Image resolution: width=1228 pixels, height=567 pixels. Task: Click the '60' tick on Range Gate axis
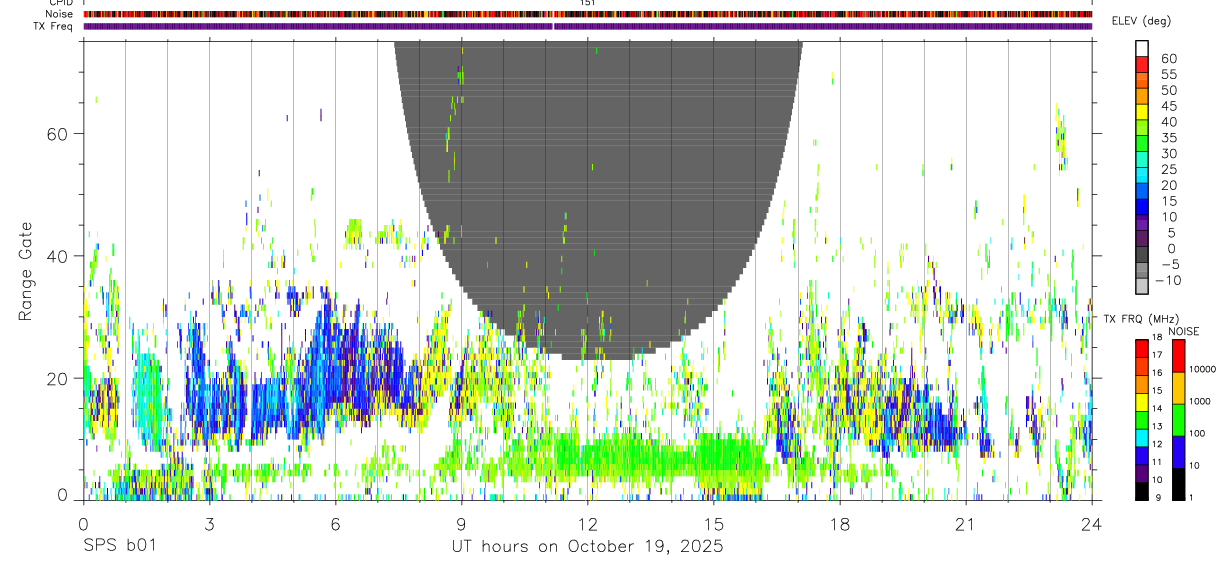pos(55,133)
